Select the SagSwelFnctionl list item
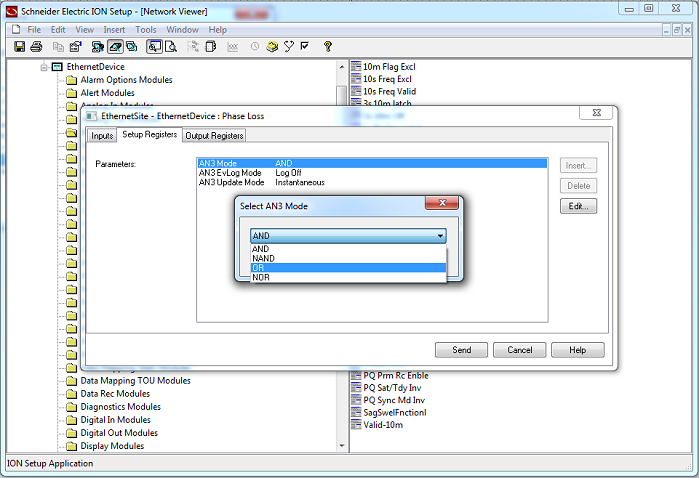Image resolution: width=699 pixels, height=478 pixels. point(395,412)
